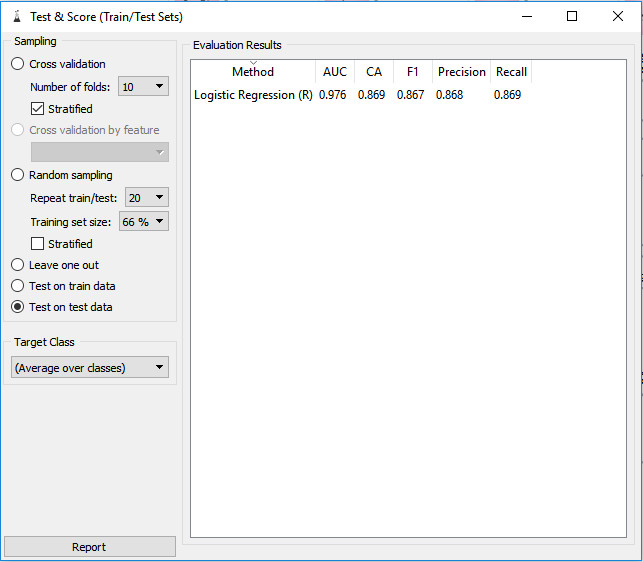643x562 pixels.
Task: Sort results by AUC column
Action: [x=335, y=72]
